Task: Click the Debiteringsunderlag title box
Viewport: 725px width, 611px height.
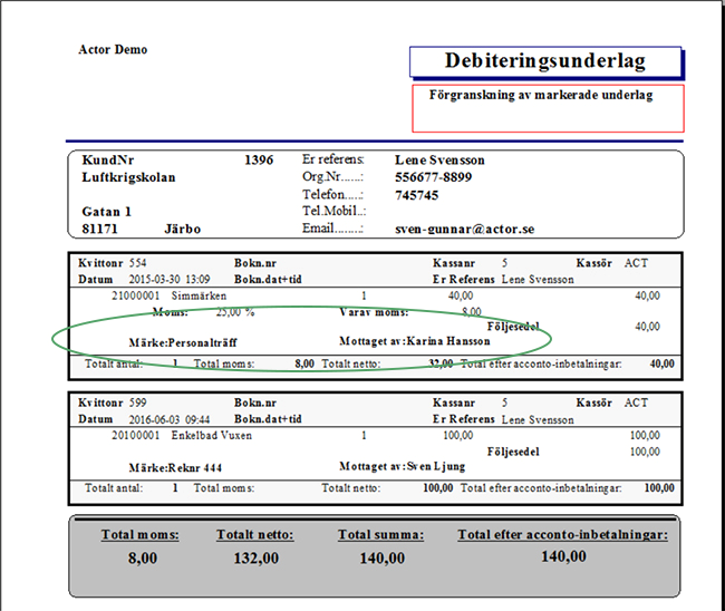Action: click(546, 62)
